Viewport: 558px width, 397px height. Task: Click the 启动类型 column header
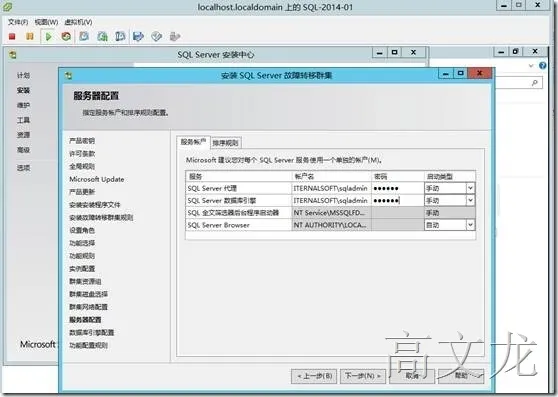(x=450, y=176)
